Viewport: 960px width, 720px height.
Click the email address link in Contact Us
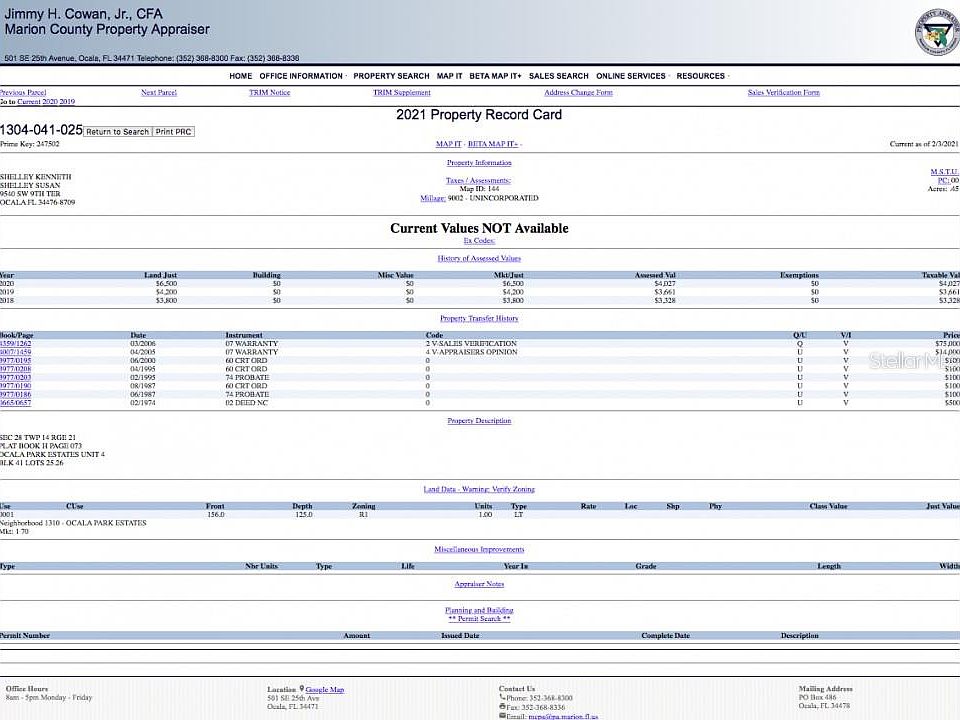pyautogui.click(x=563, y=716)
